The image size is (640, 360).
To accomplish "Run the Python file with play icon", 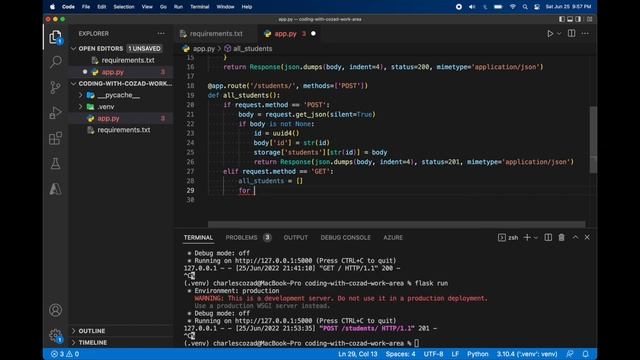I will (x=550, y=33).
